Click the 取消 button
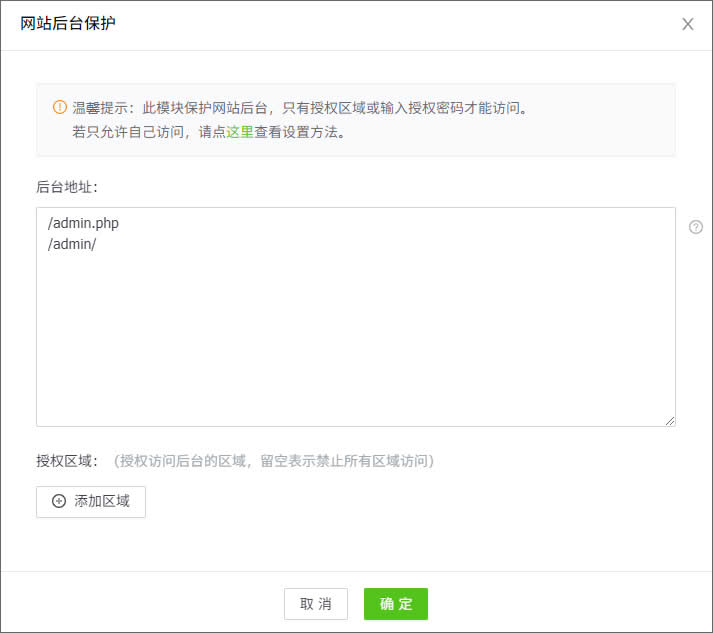The width and height of the screenshot is (713, 633). point(316,604)
